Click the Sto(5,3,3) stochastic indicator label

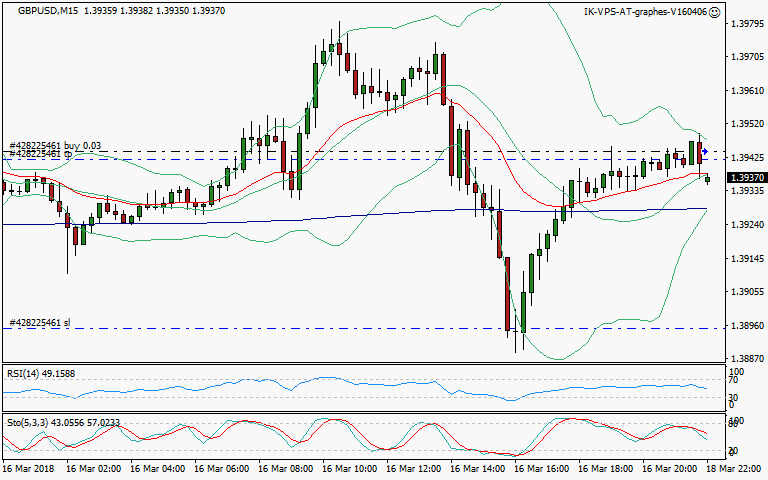tap(63, 422)
